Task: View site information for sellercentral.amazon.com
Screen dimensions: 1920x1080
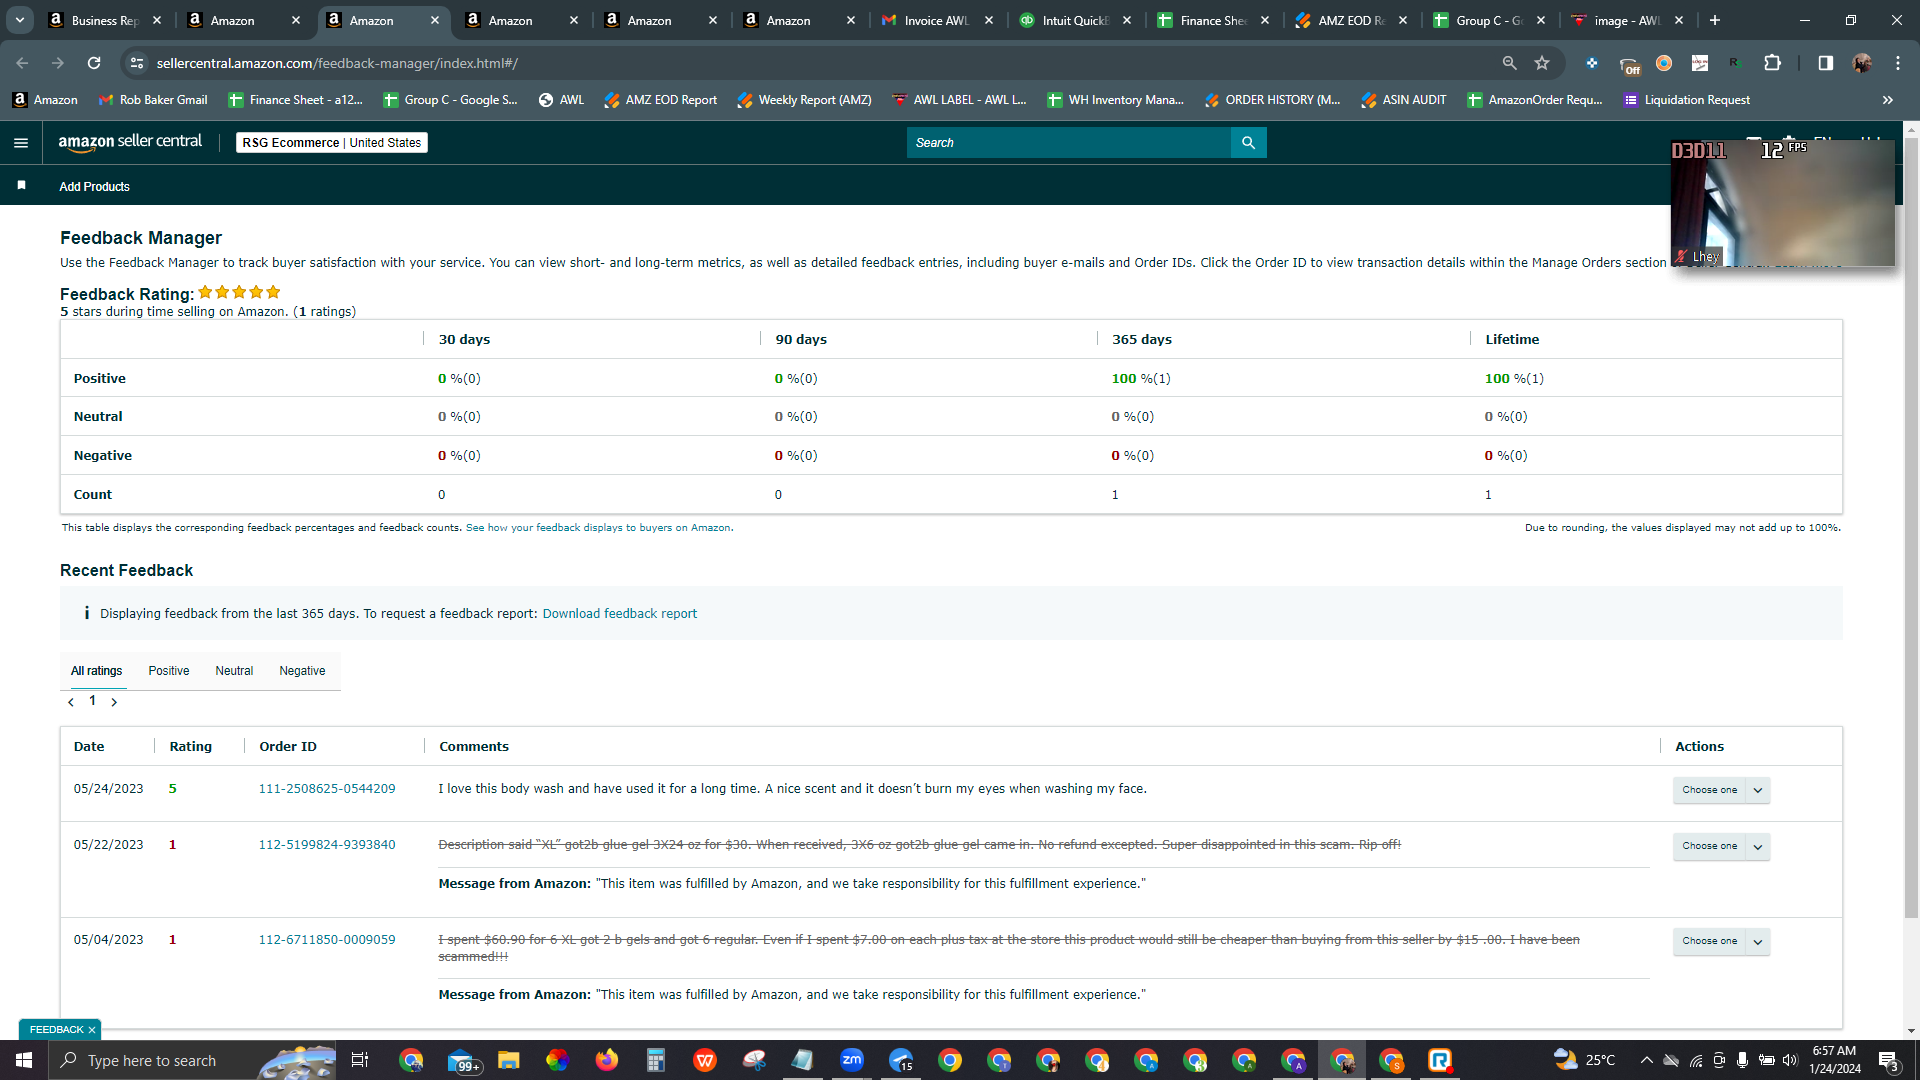Action: tap(137, 63)
